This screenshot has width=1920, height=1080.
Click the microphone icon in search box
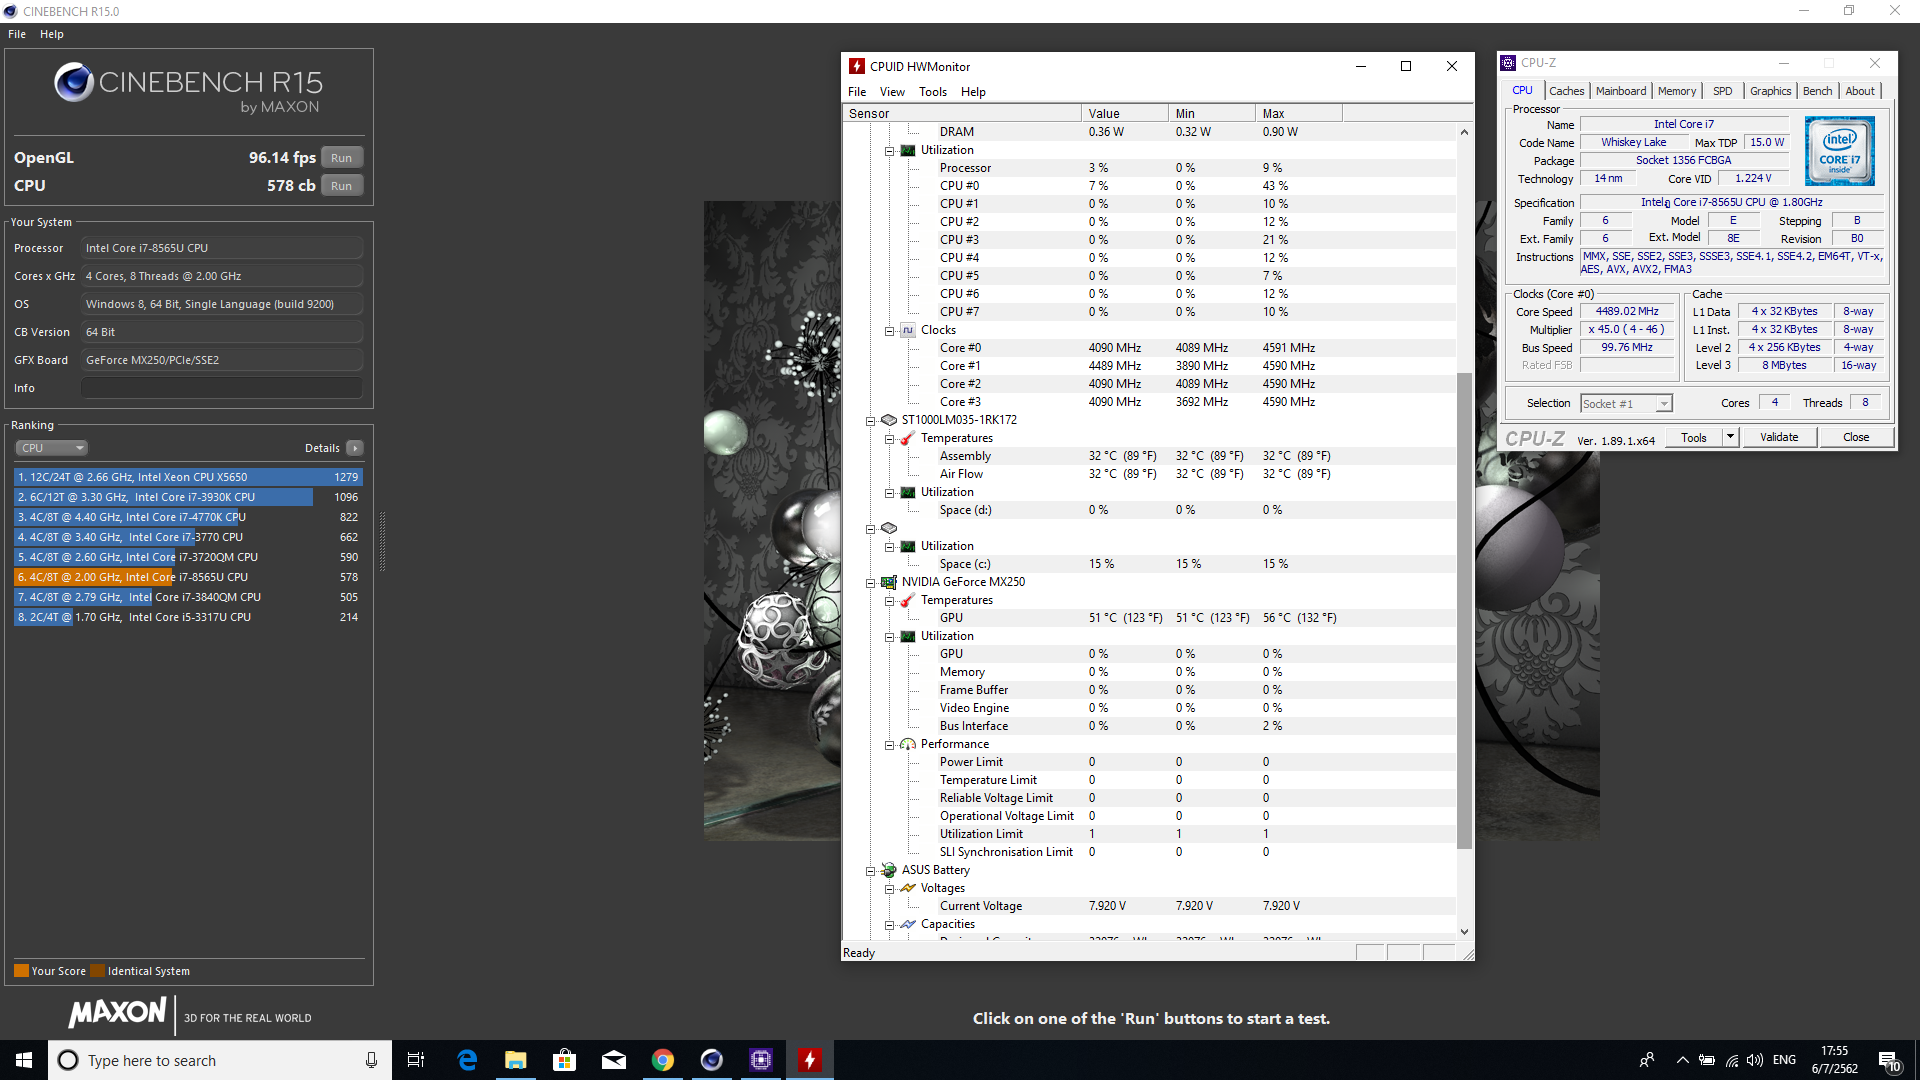pyautogui.click(x=371, y=1060)
